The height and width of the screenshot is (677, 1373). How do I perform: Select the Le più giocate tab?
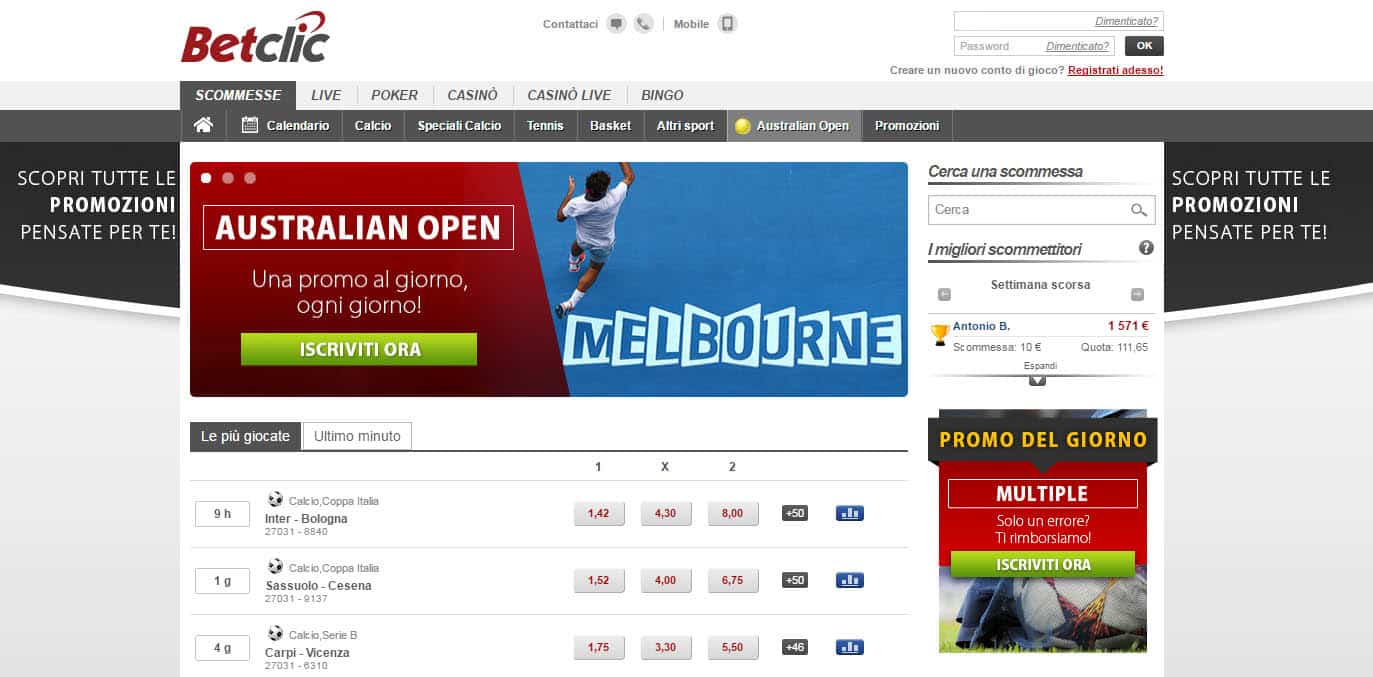pos(245,437)
